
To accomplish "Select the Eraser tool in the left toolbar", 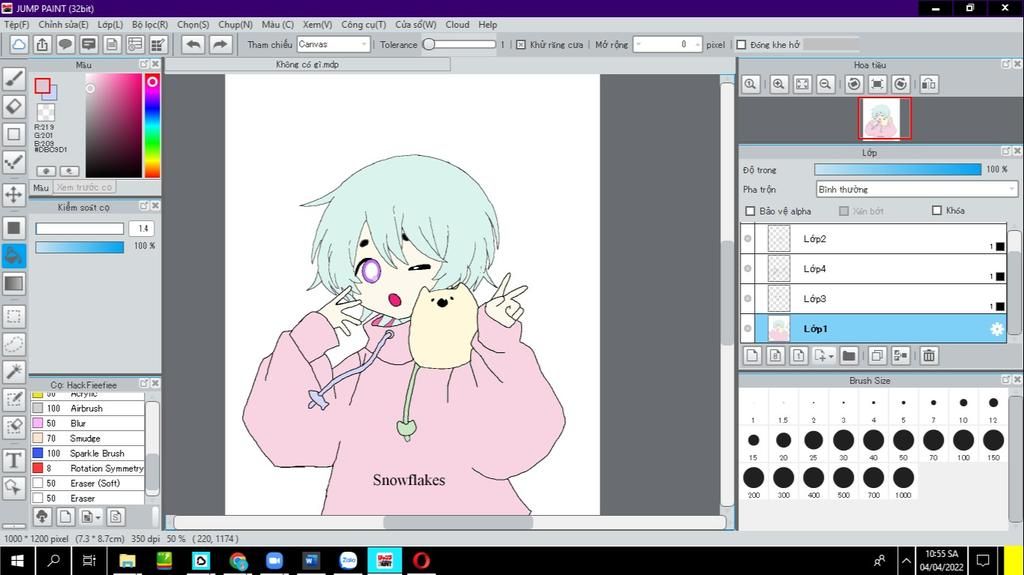I will tap(14, 106).
